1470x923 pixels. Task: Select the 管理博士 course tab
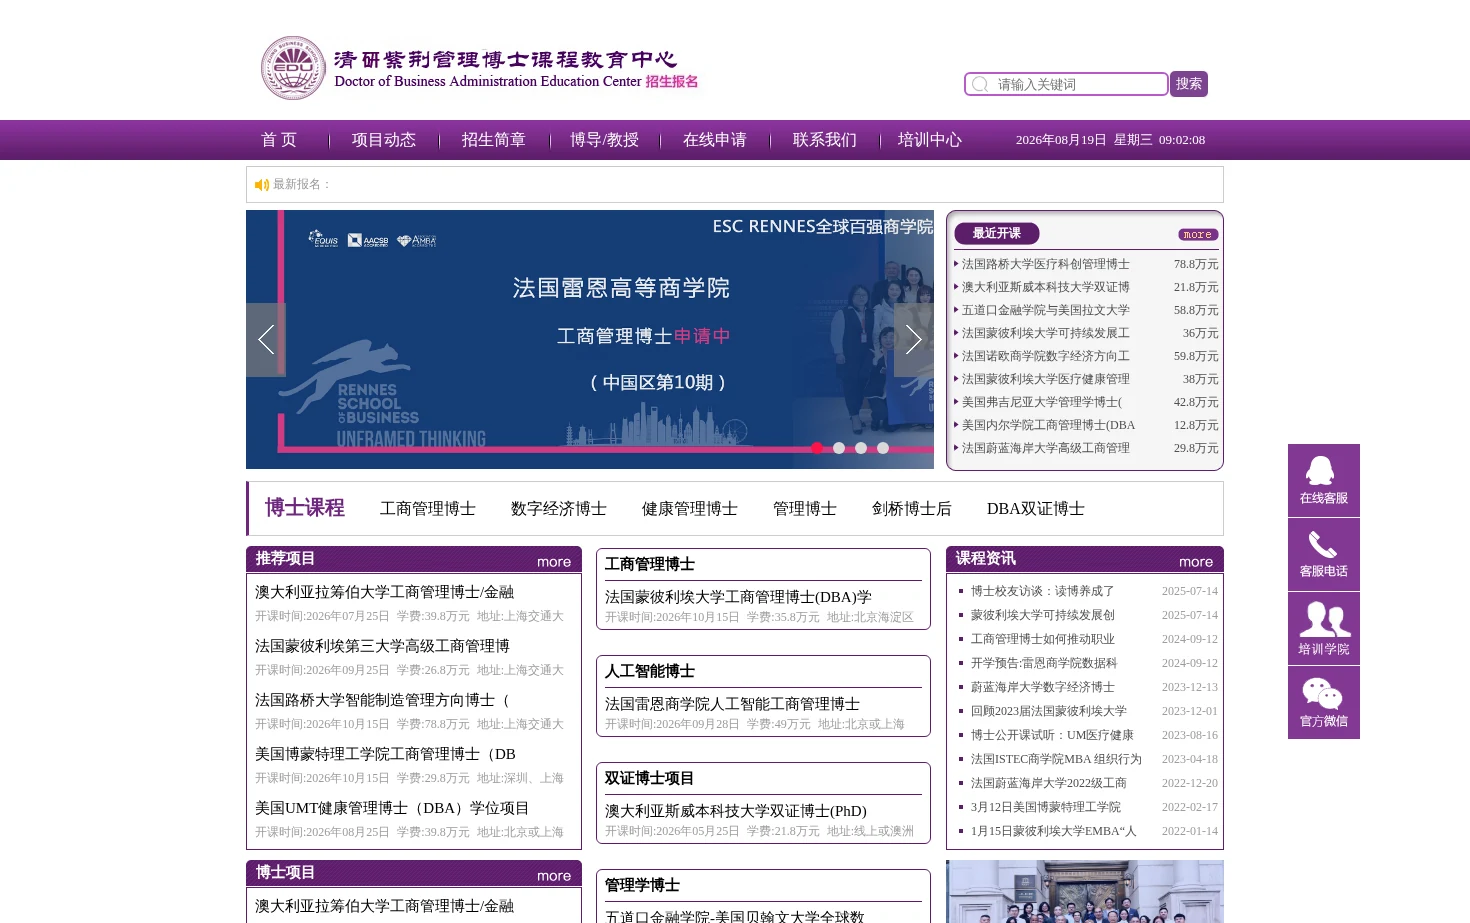[x=805, y=509]
